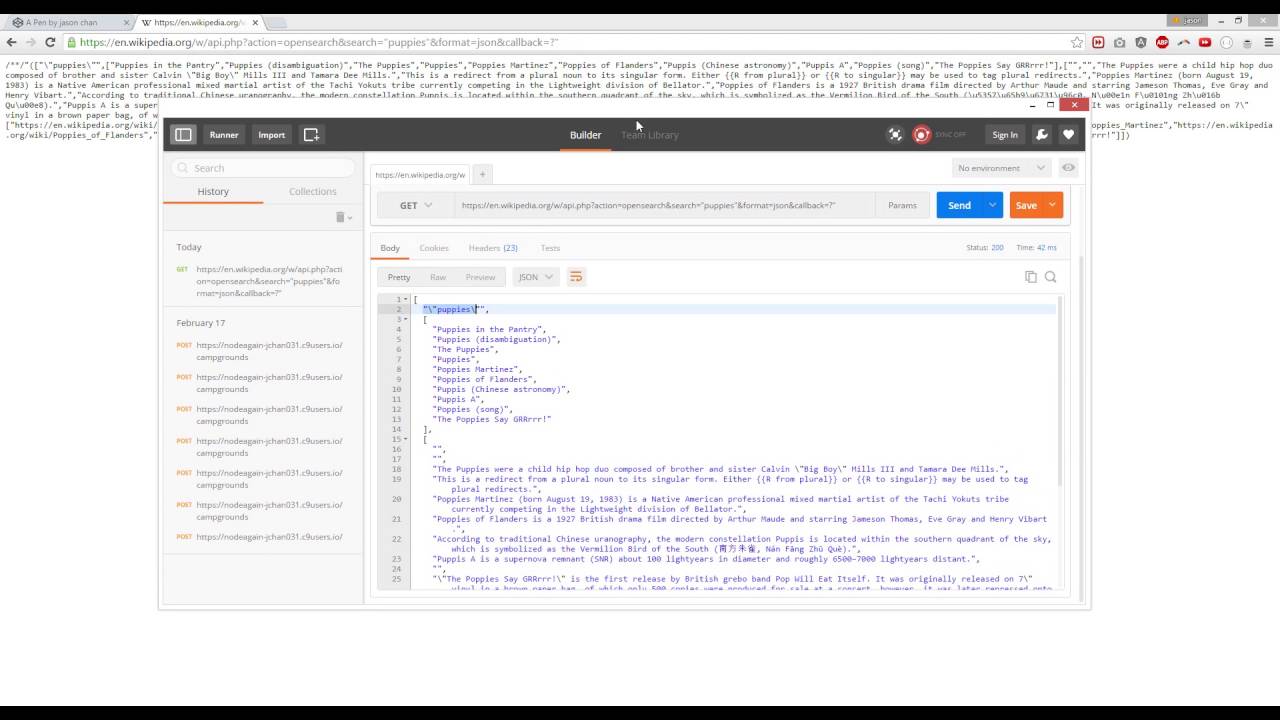Open the History tab in sidebar

click(x=213, y=191)
